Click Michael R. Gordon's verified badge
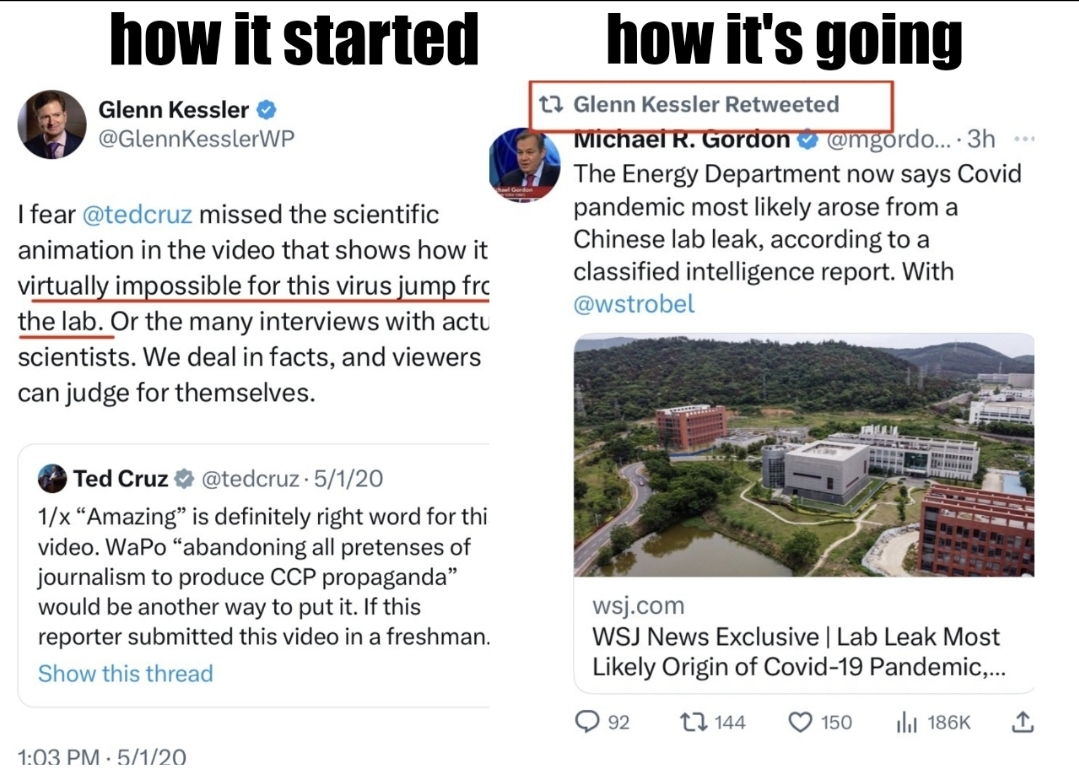 806,141
